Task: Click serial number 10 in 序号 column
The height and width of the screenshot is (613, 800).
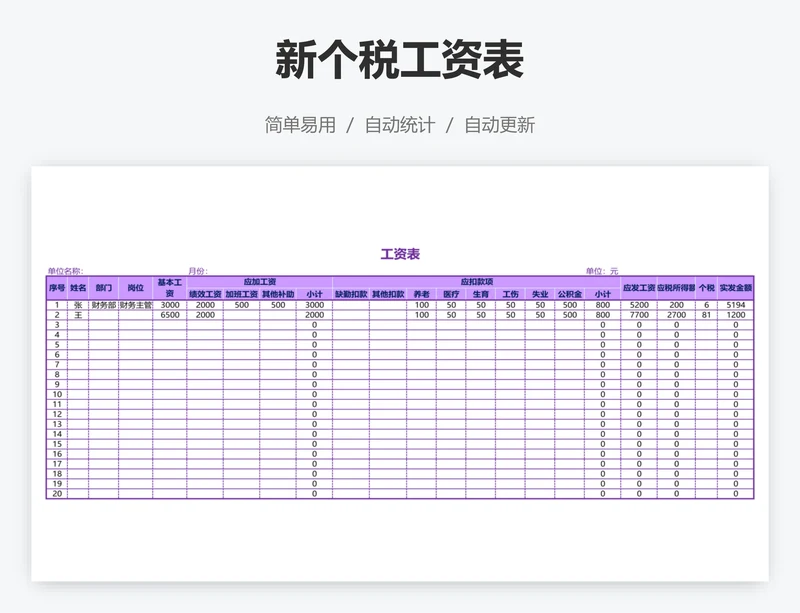Action: click(57, 395)
